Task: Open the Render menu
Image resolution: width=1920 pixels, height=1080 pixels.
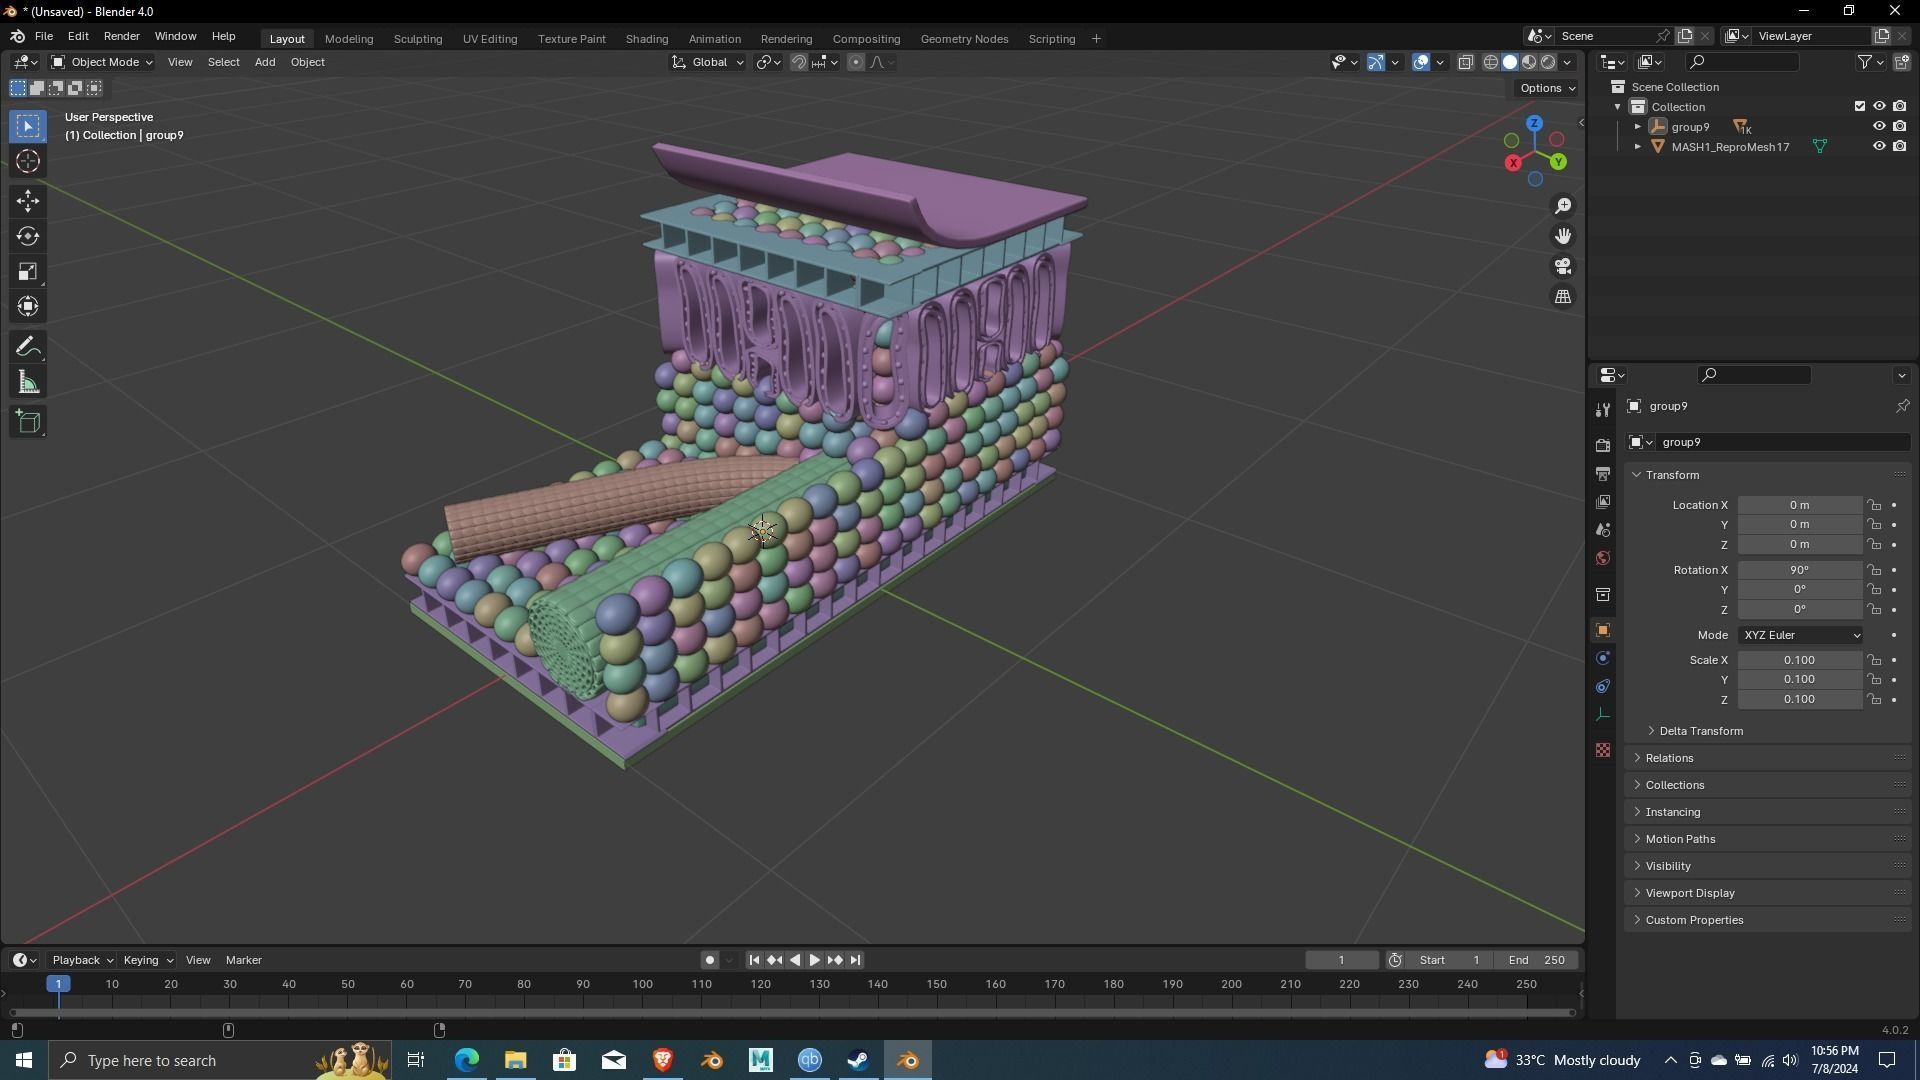Action: (121, 36)
